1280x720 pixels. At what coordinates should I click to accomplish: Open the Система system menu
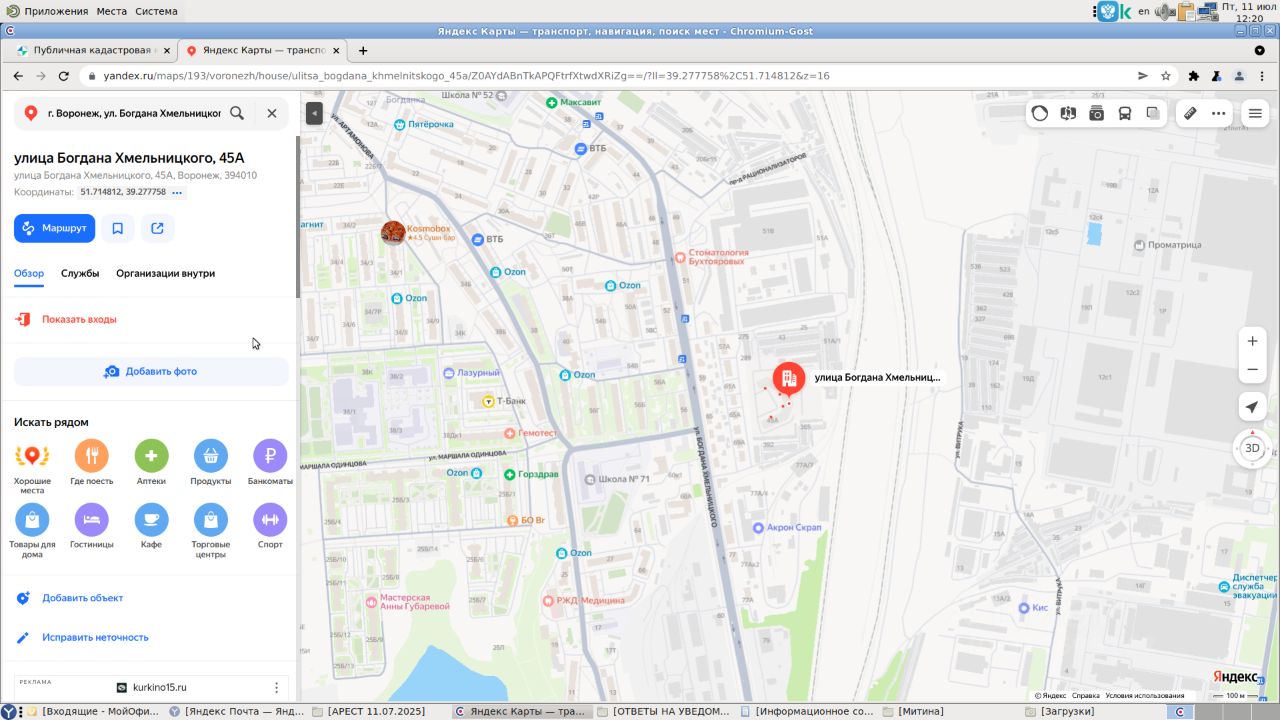[x=156, y=11]
